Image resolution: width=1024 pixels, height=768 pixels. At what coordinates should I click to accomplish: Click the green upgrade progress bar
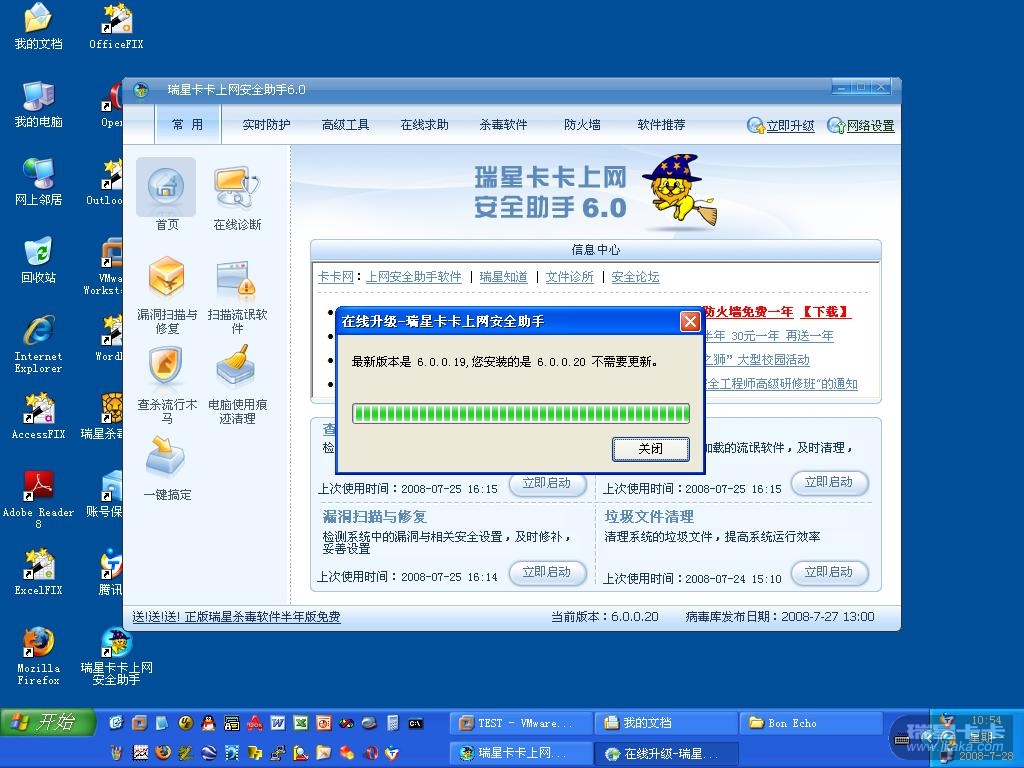[x=520, y=413]
